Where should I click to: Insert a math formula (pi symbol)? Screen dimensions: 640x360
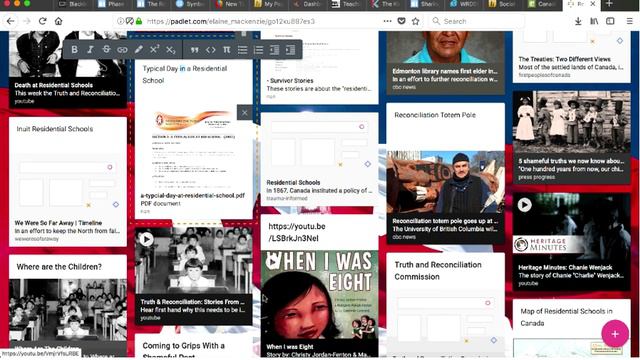coord(227,50)
